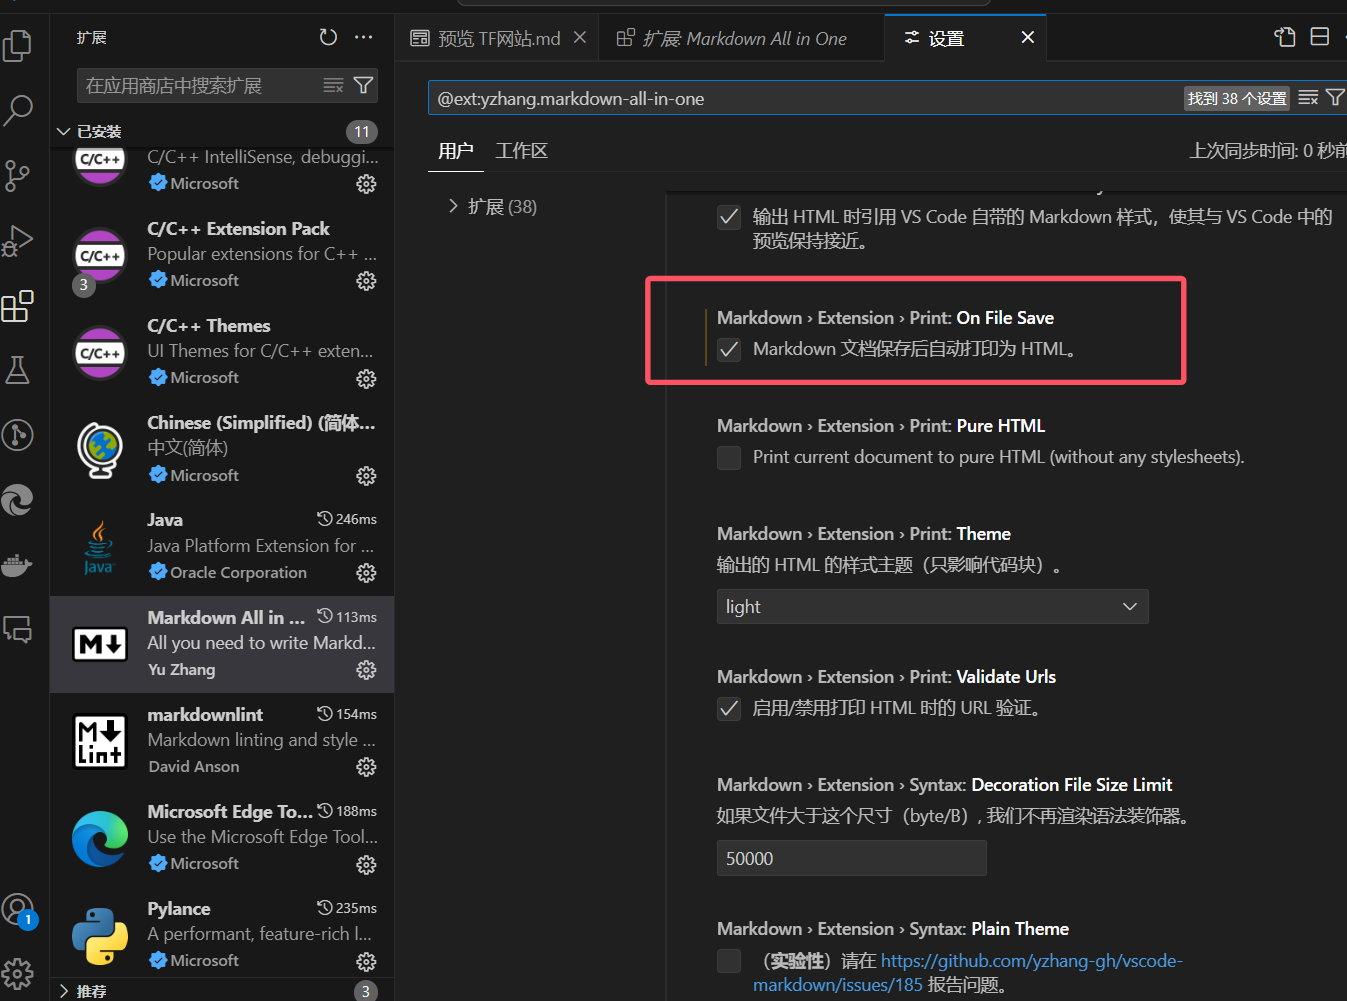Open the Git Graph view in activity bar

point(18,435)
